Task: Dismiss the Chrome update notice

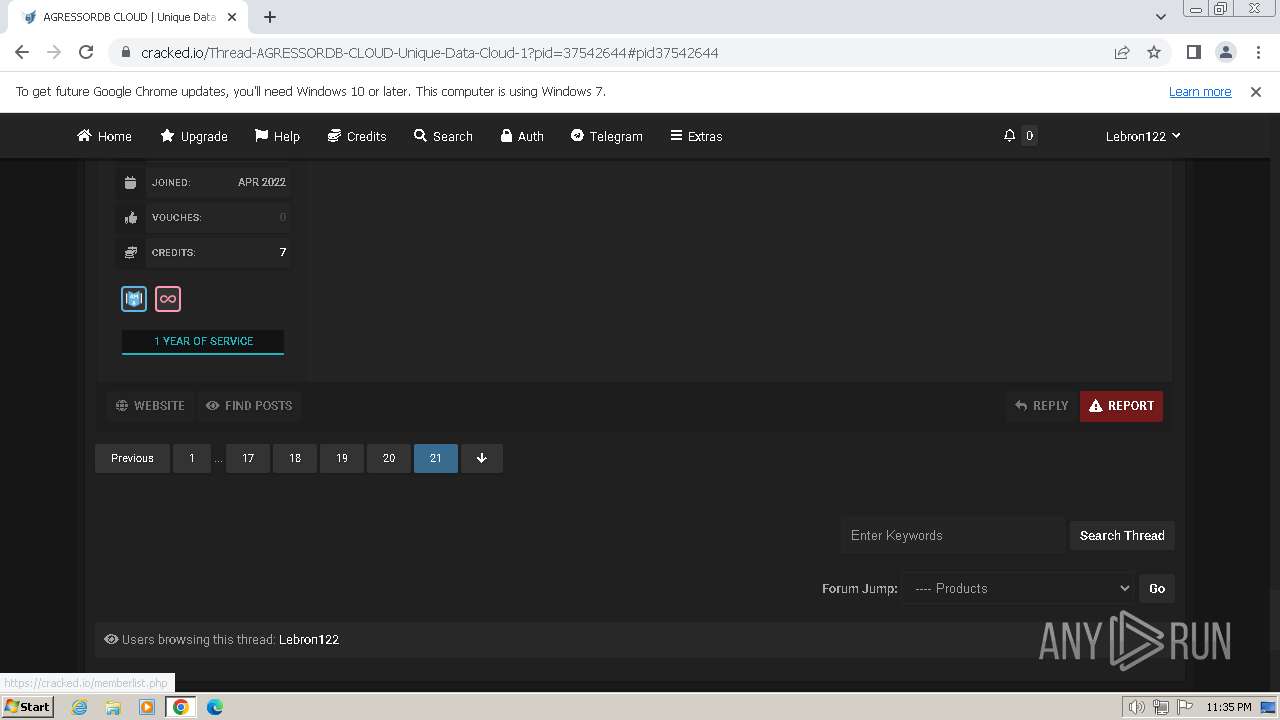Action: tap(1256, 92)
